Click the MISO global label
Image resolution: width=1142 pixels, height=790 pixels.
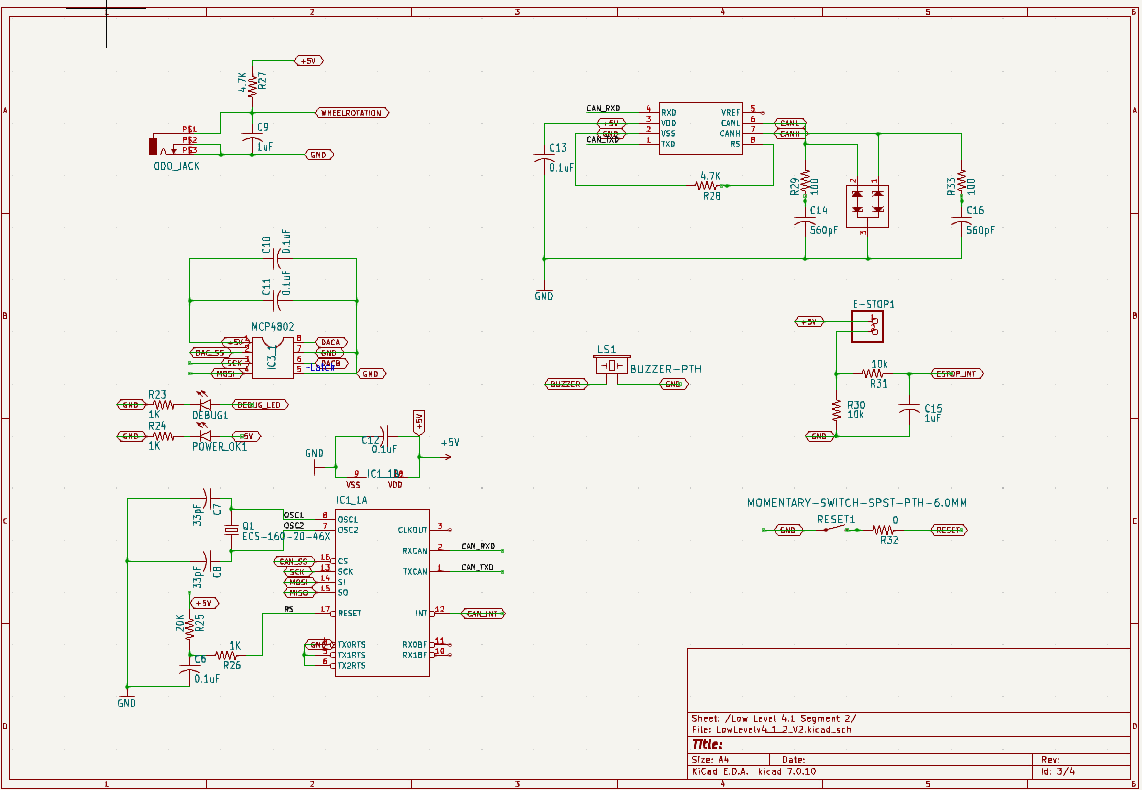(299, 593)
